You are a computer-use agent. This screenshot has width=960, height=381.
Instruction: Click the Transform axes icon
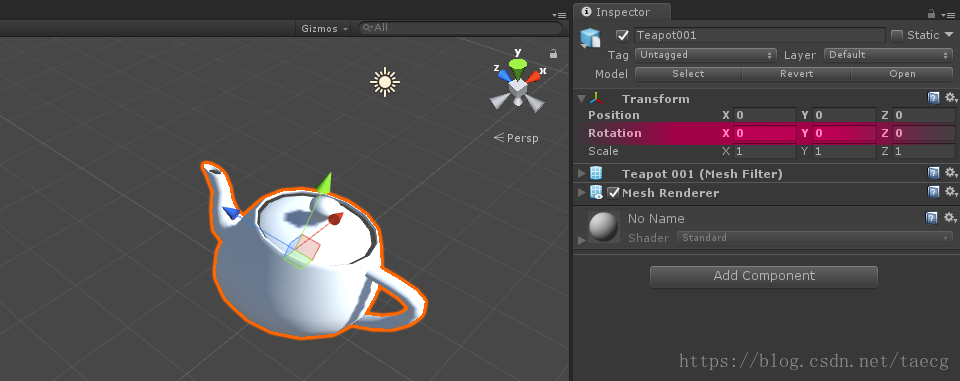click(x=596, y=99)
